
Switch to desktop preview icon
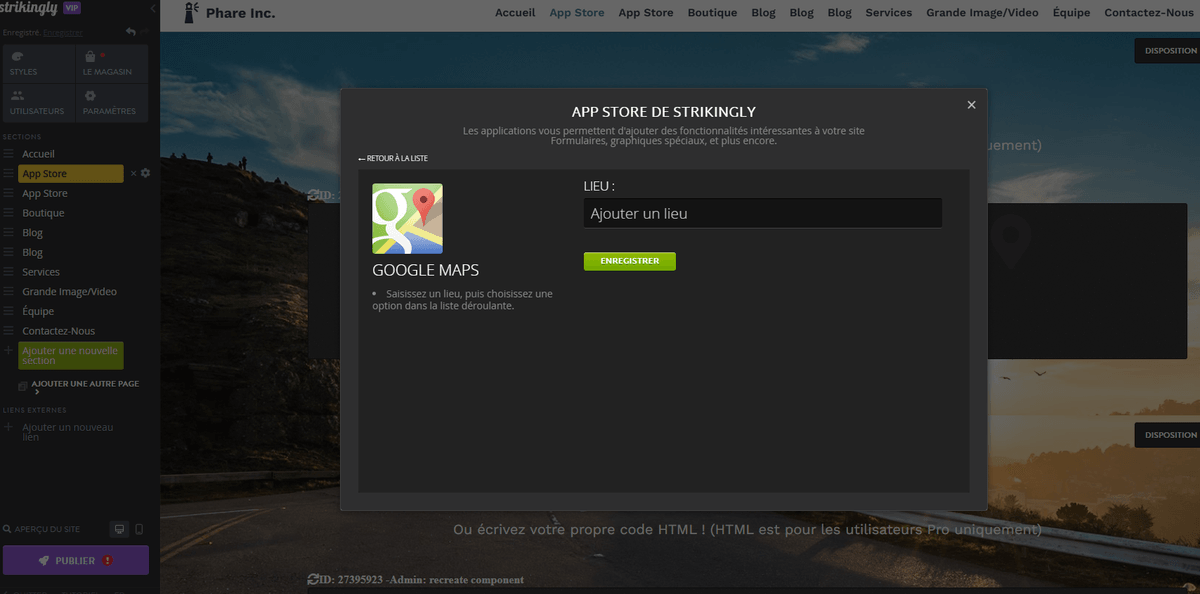119,529
